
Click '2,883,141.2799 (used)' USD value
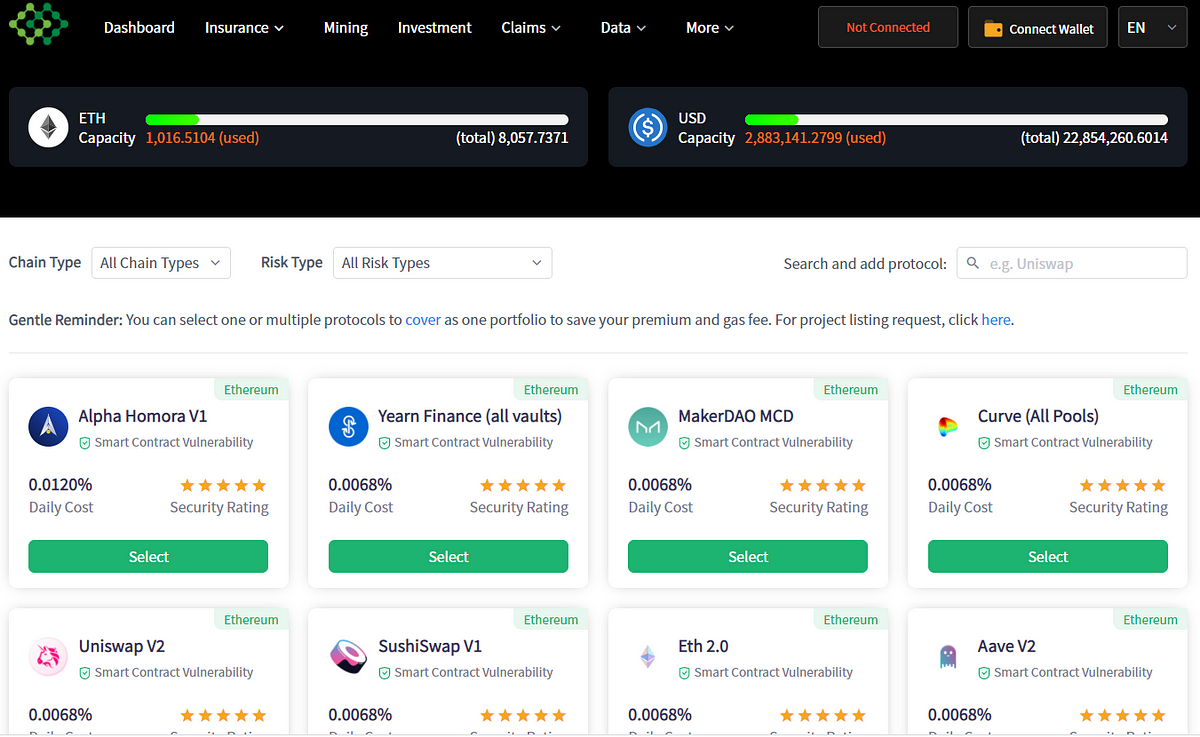tap(815, 138)
